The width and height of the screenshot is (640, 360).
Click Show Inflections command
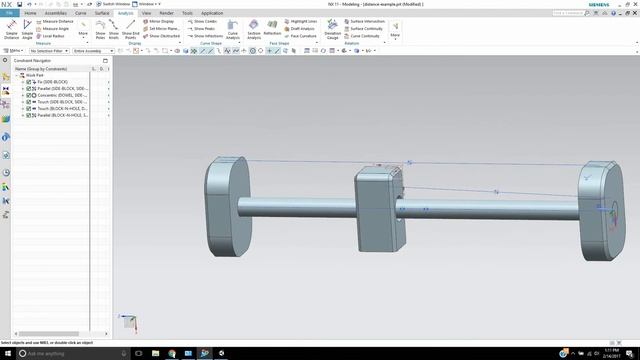pyautogui.click(x=205, y=36)
